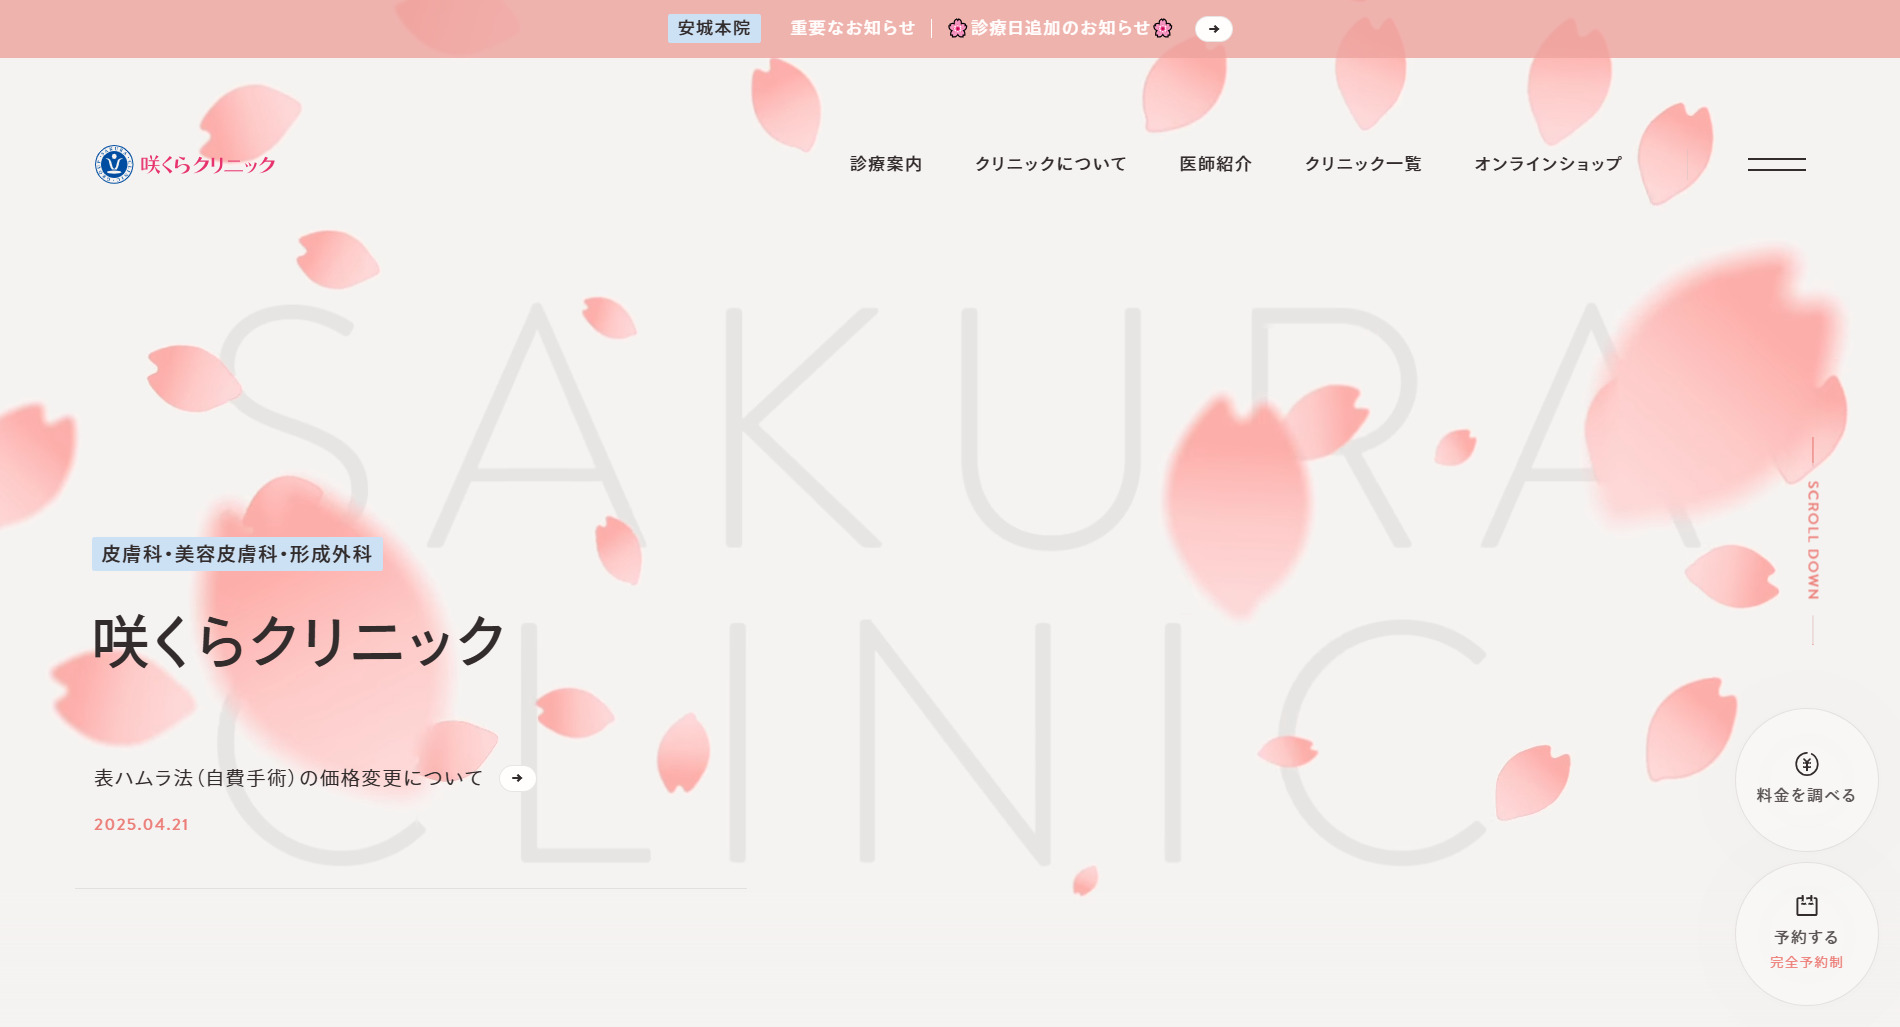This screenshot has height=1027, width=1900.
Task: Go to クリニックについて page
Action: click(x=1050, y=164)
